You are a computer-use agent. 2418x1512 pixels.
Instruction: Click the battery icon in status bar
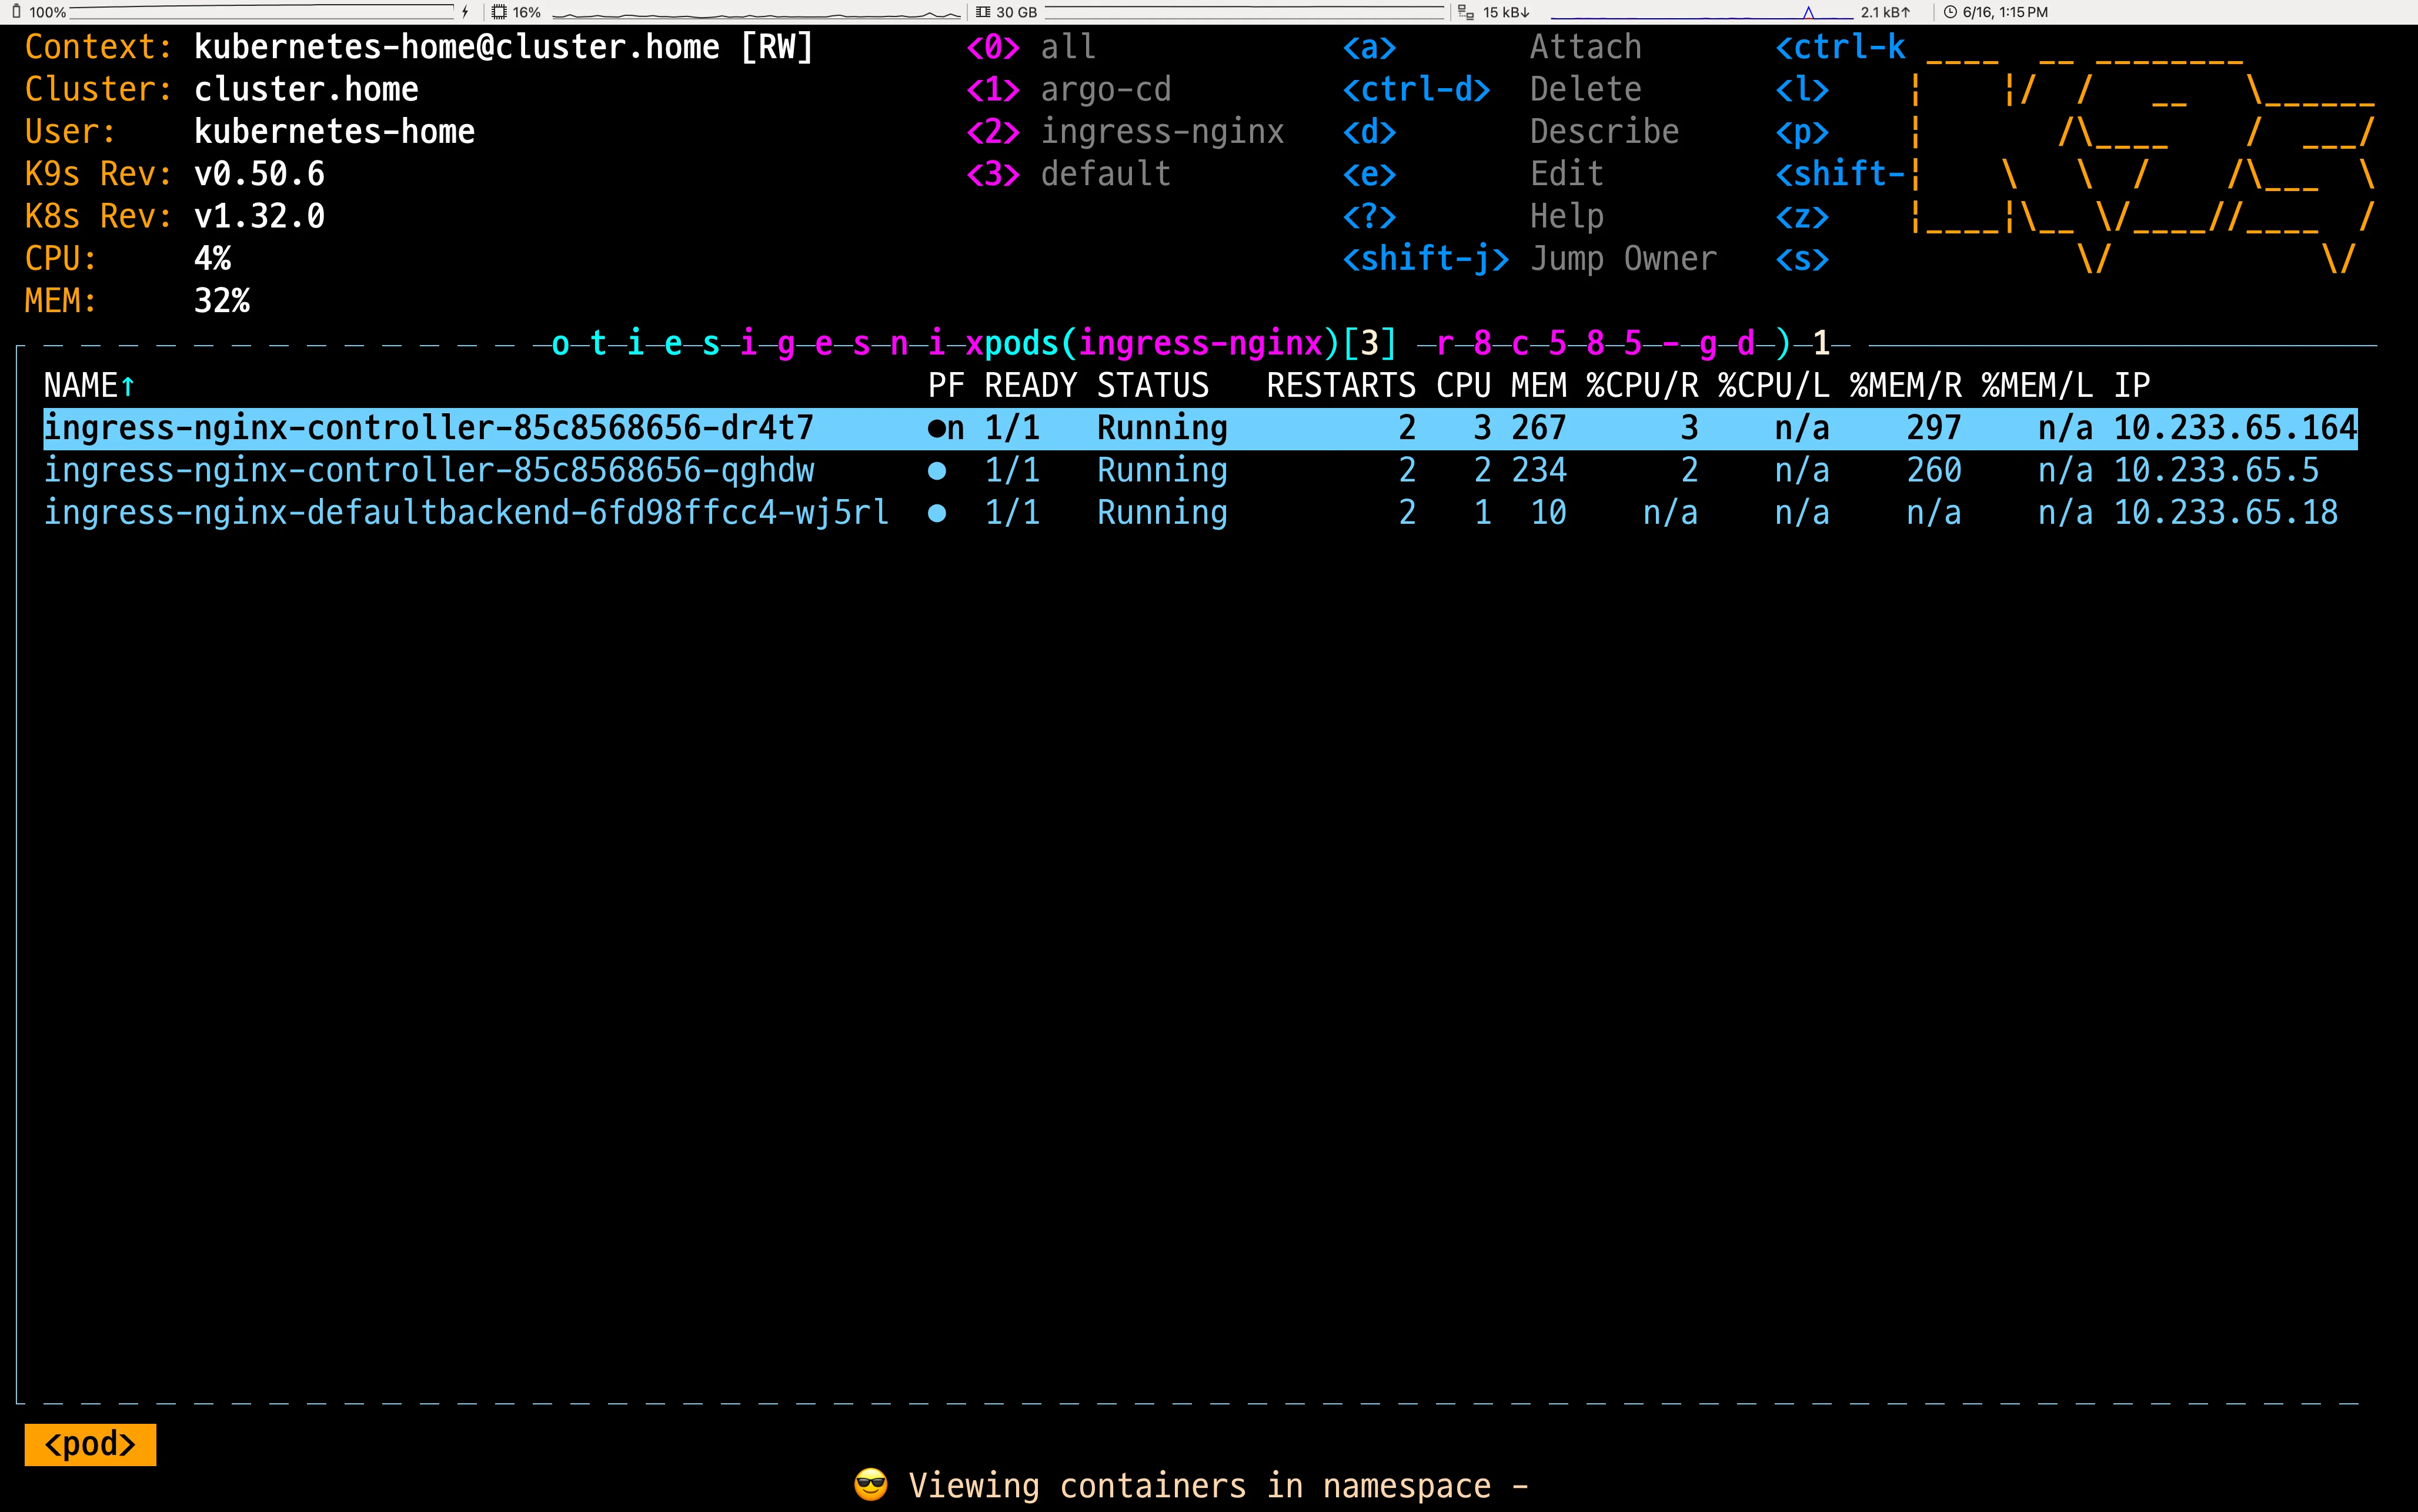[16, 12]
